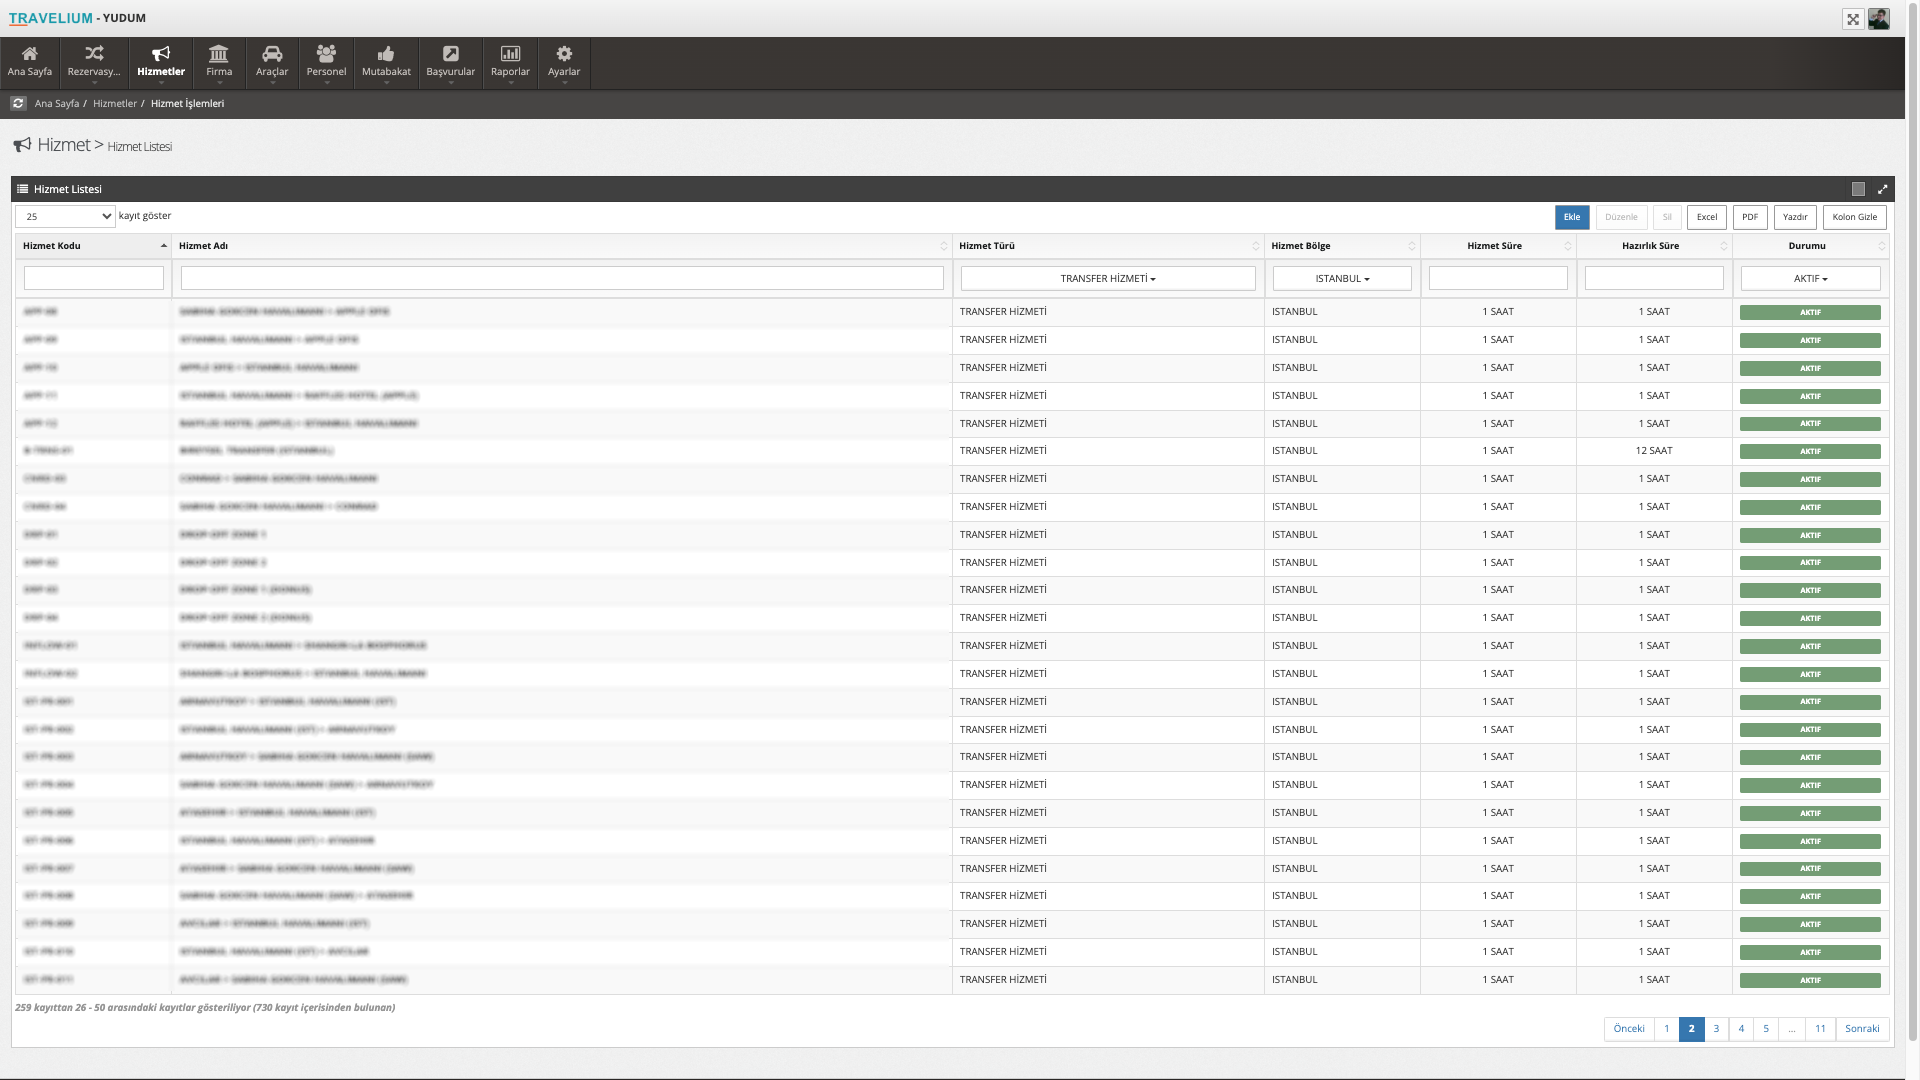Expand the Hizmet Listesi panel to fullscreen
The height and width of the screenshot is (1080, 1920).
click(1882, 189)
